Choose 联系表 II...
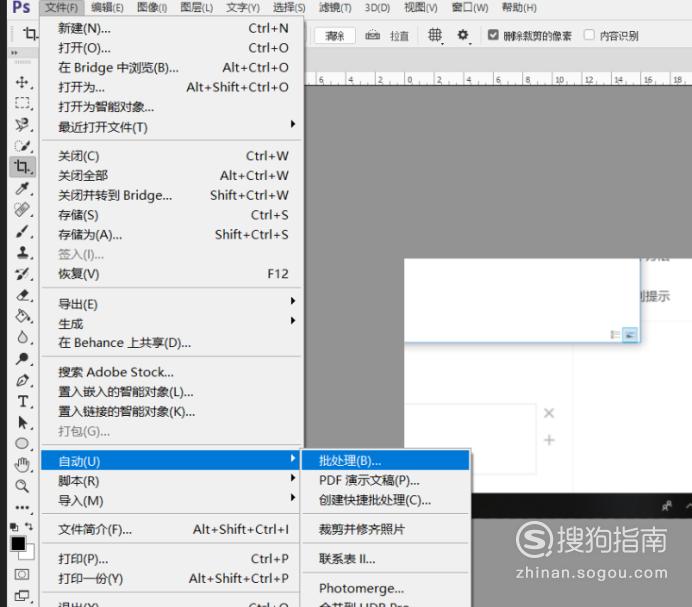The image size is (692, 607). (385, 559)
